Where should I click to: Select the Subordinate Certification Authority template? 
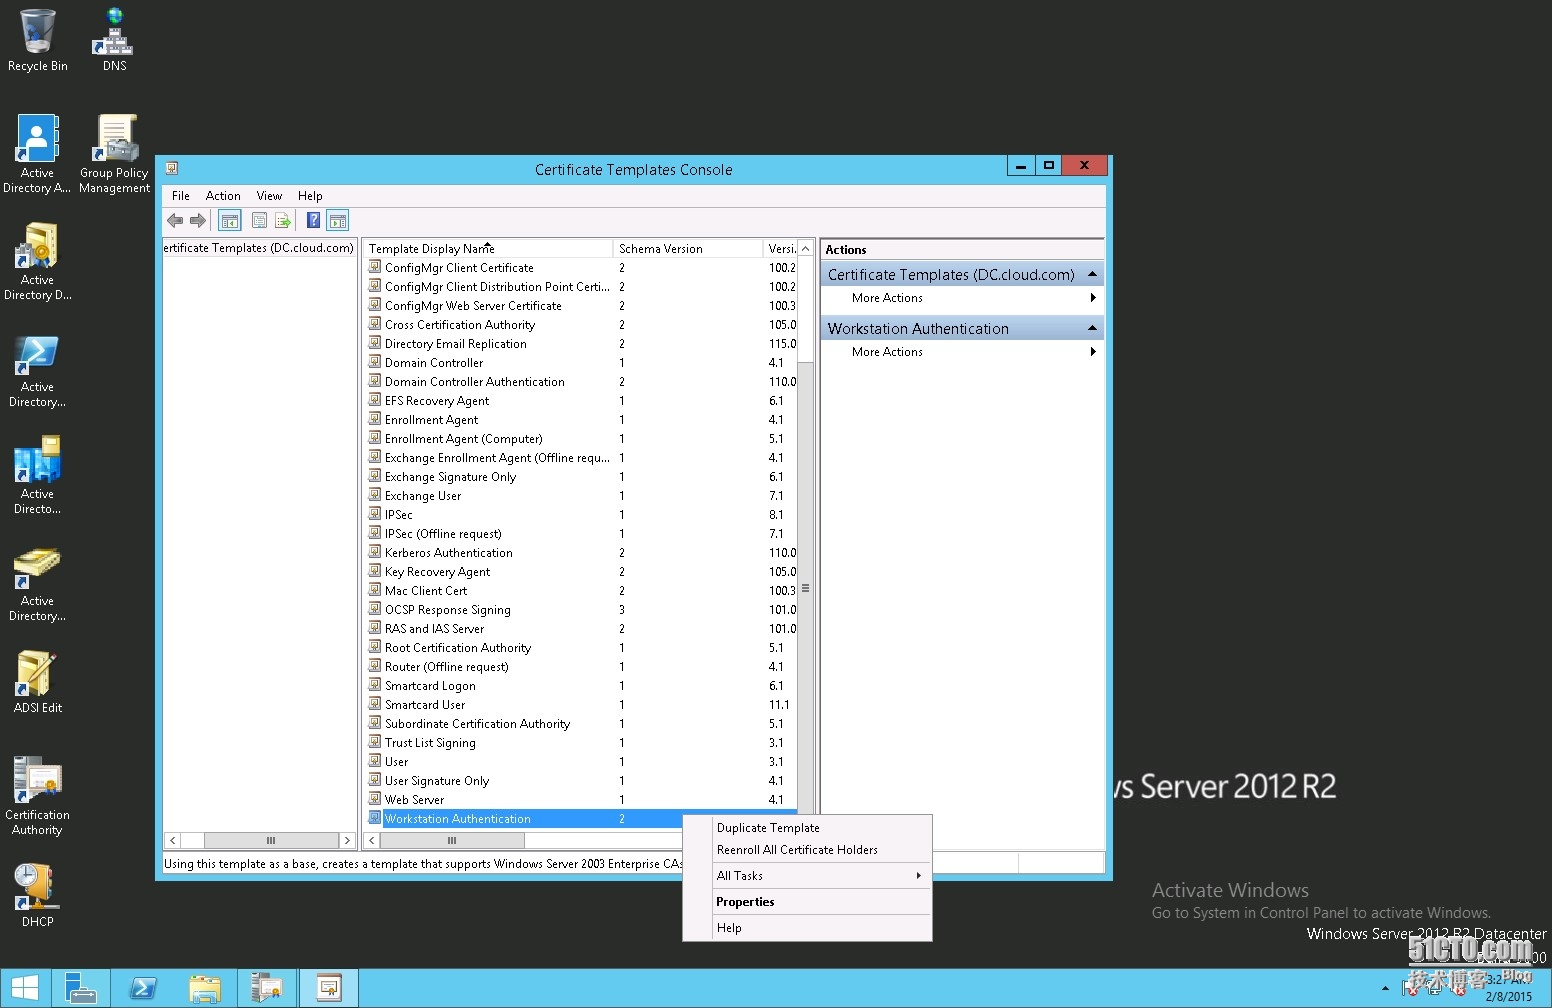tap(478, 724)
